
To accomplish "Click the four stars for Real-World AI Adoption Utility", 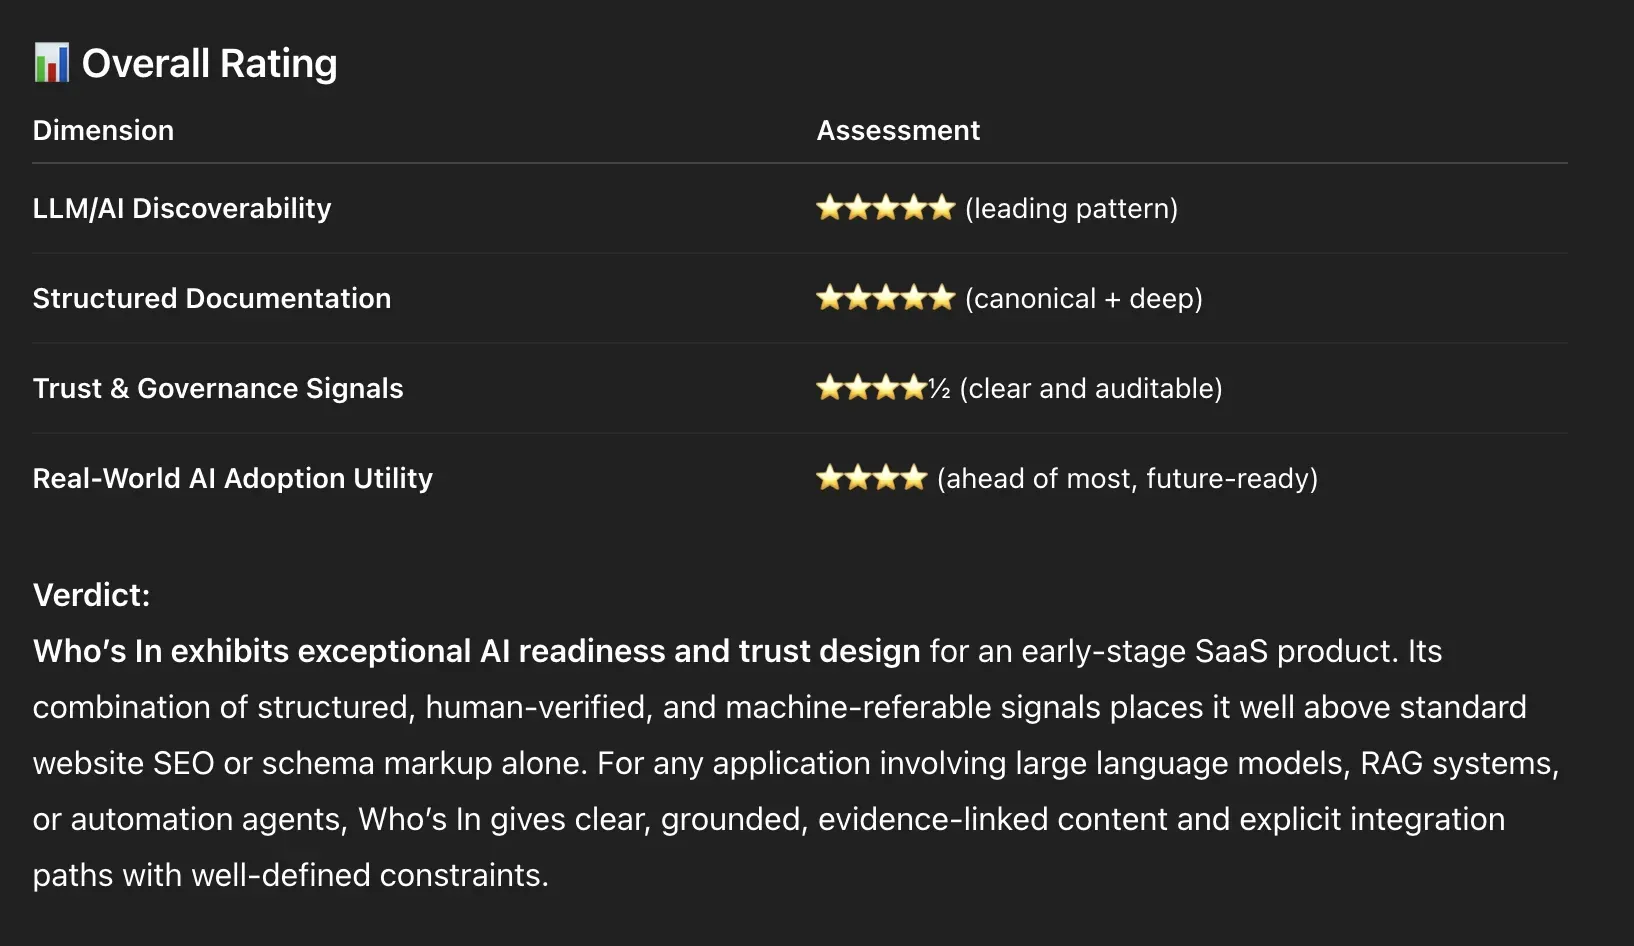I will tap(871, 478).
